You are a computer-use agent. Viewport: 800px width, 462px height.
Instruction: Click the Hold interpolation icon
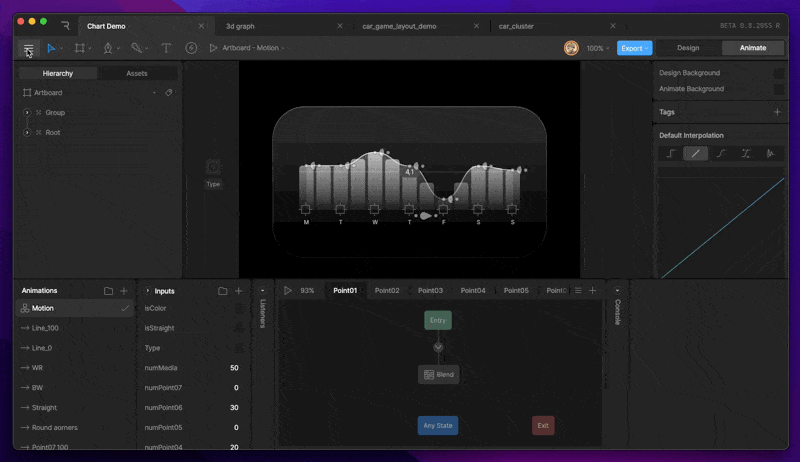pos(672,153)
